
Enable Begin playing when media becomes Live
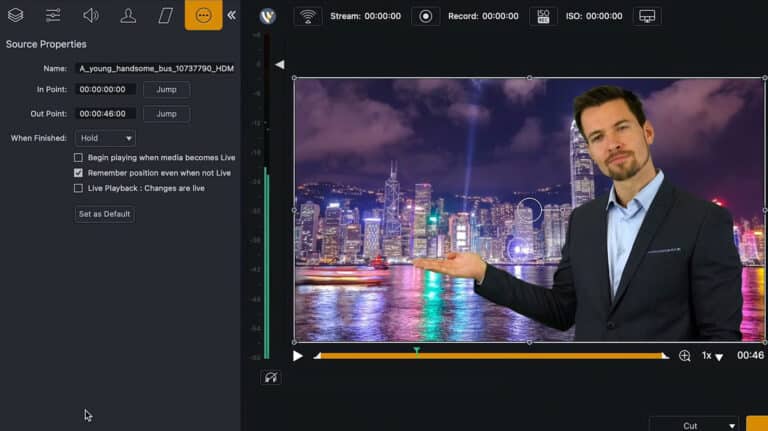(78, 158)
